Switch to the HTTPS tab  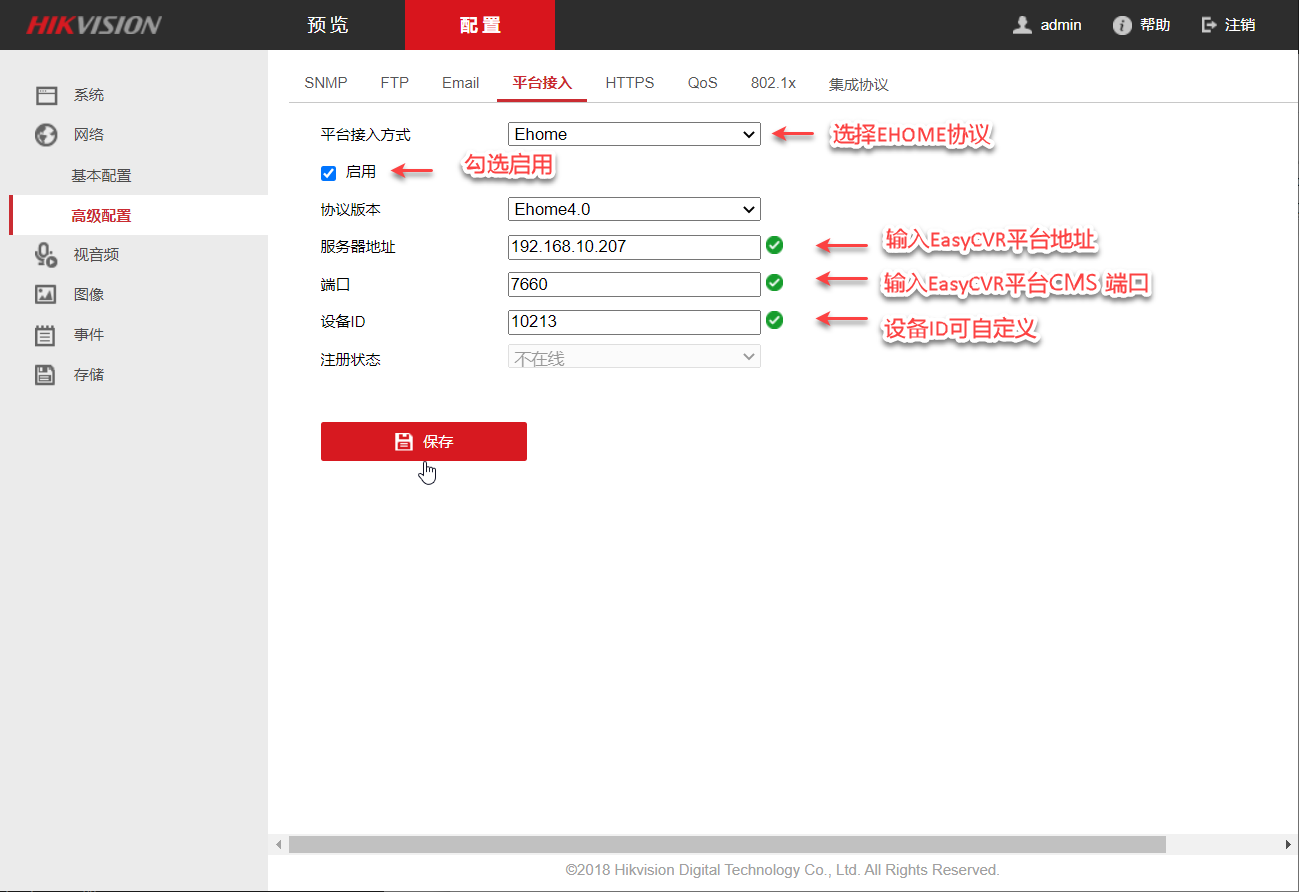pos(630,83)
